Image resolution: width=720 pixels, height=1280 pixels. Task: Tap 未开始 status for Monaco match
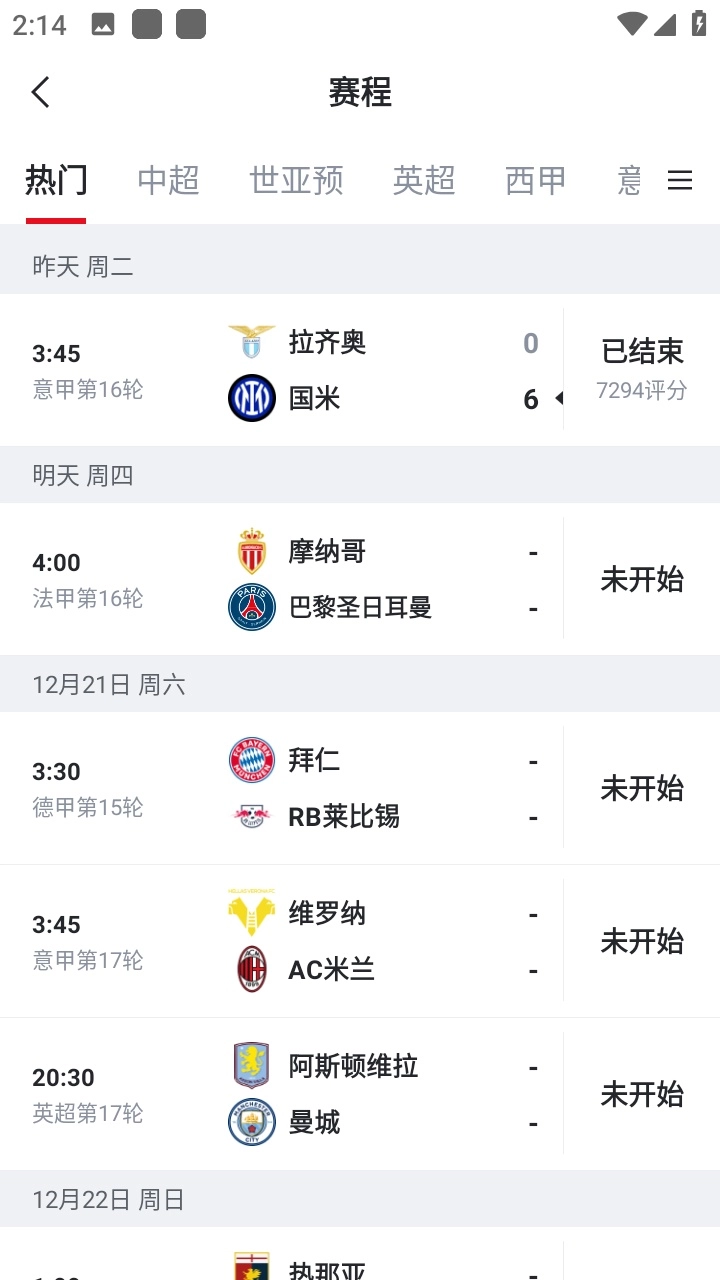point(642,579)
